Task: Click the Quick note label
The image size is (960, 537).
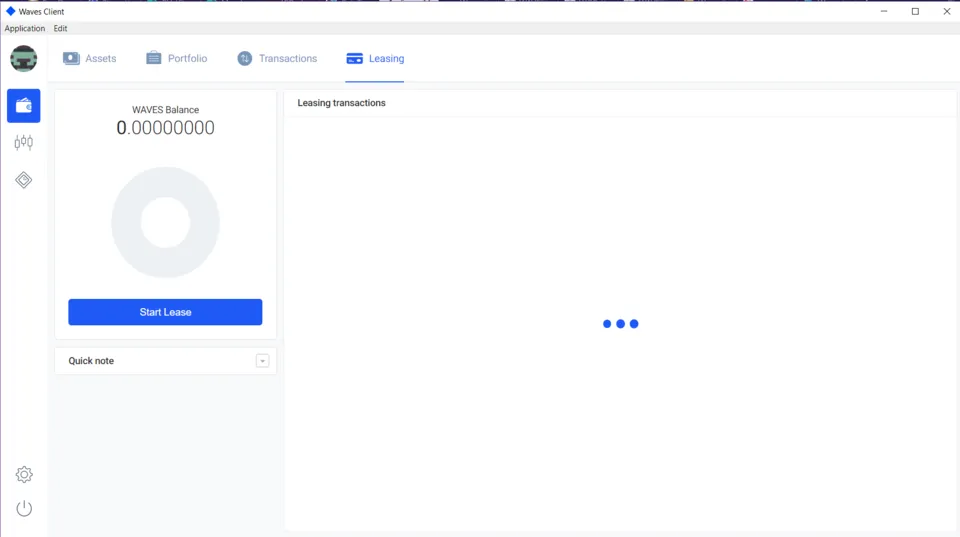Action: pos(91,361)
